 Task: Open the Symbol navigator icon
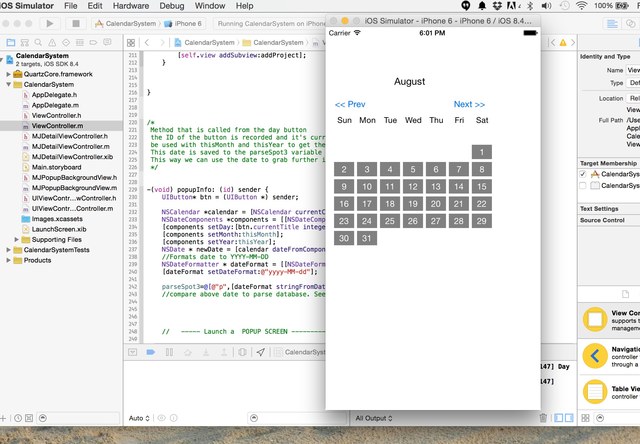point(24,42)
